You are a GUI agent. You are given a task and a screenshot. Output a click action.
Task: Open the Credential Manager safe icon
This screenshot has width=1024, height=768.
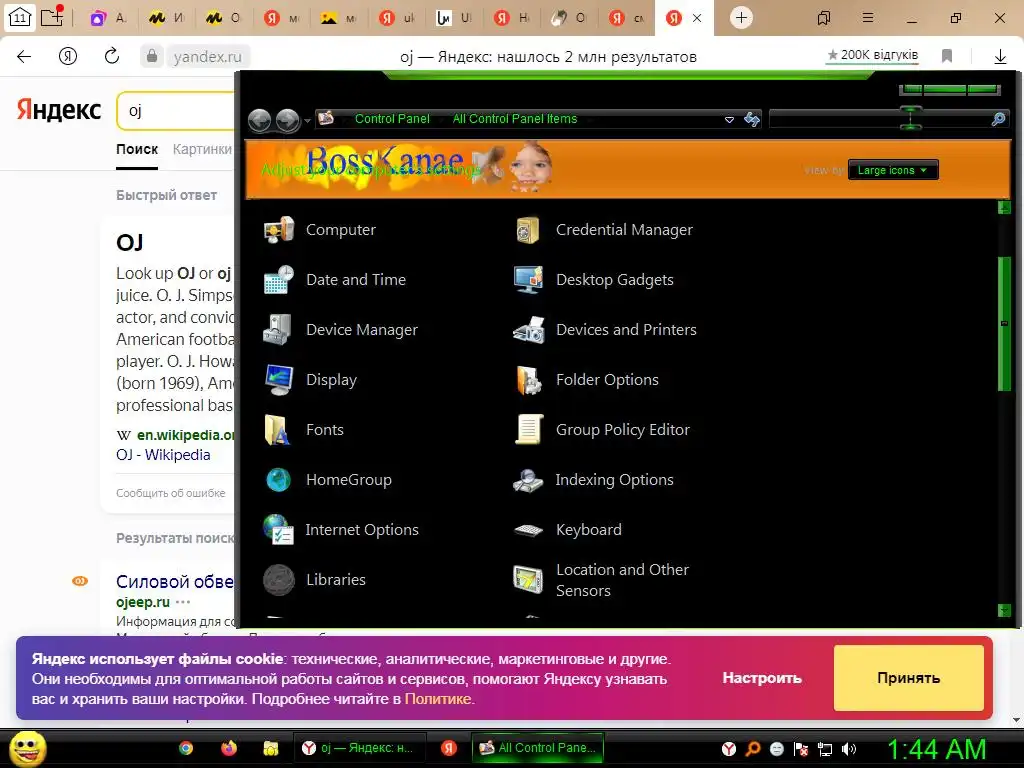click(528, 230)
